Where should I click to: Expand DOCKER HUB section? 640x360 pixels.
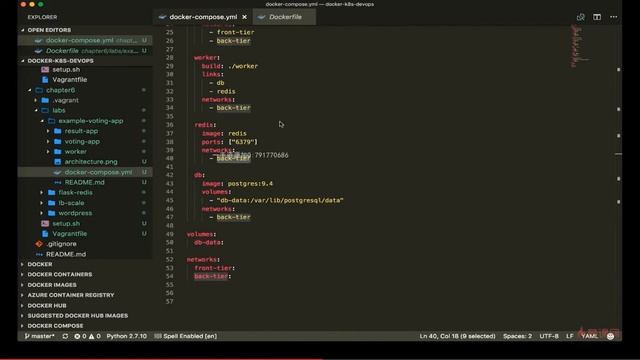47,306
